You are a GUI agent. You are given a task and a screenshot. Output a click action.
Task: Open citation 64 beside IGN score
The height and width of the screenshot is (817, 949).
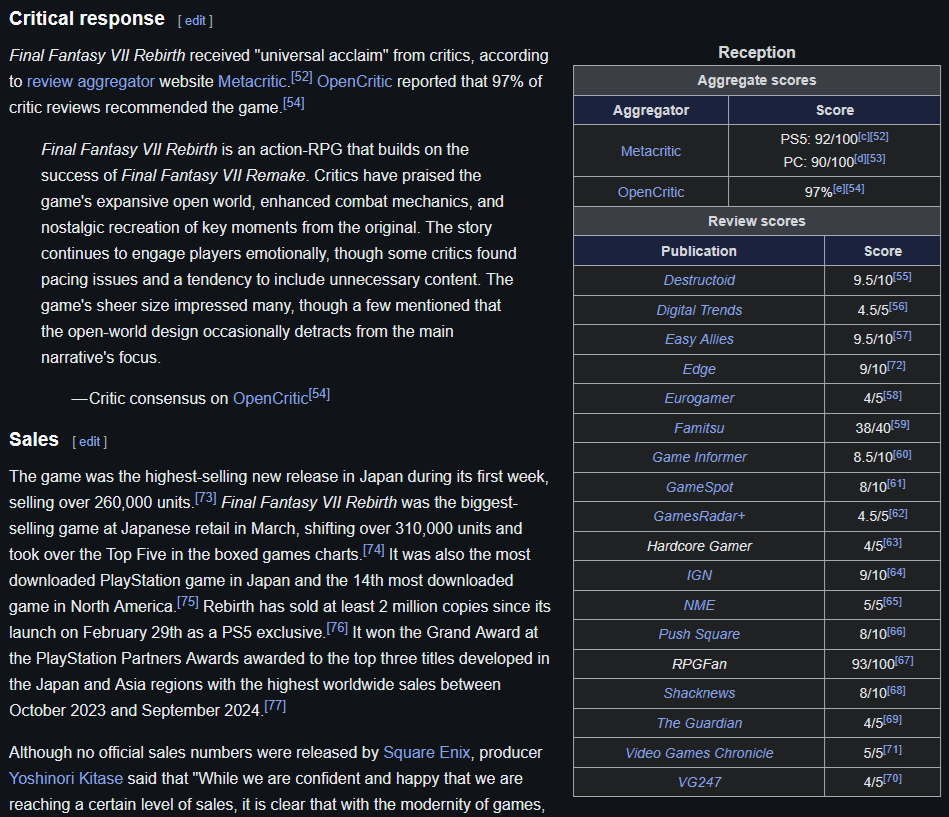[896, 573]
